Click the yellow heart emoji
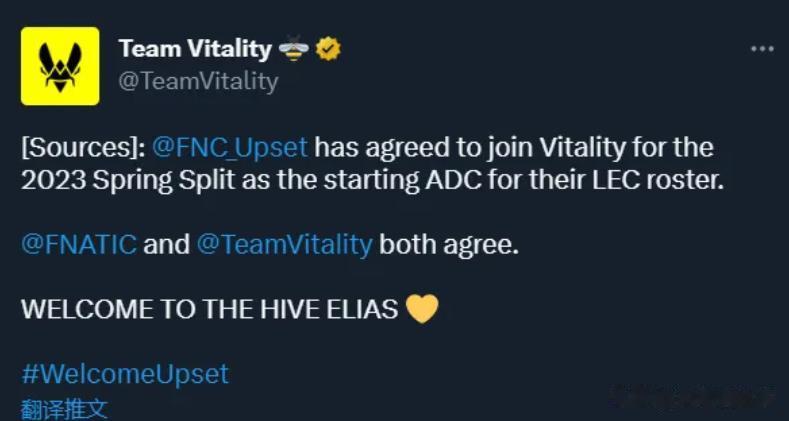This screenshot has width=789, height=421. [423, 309]
